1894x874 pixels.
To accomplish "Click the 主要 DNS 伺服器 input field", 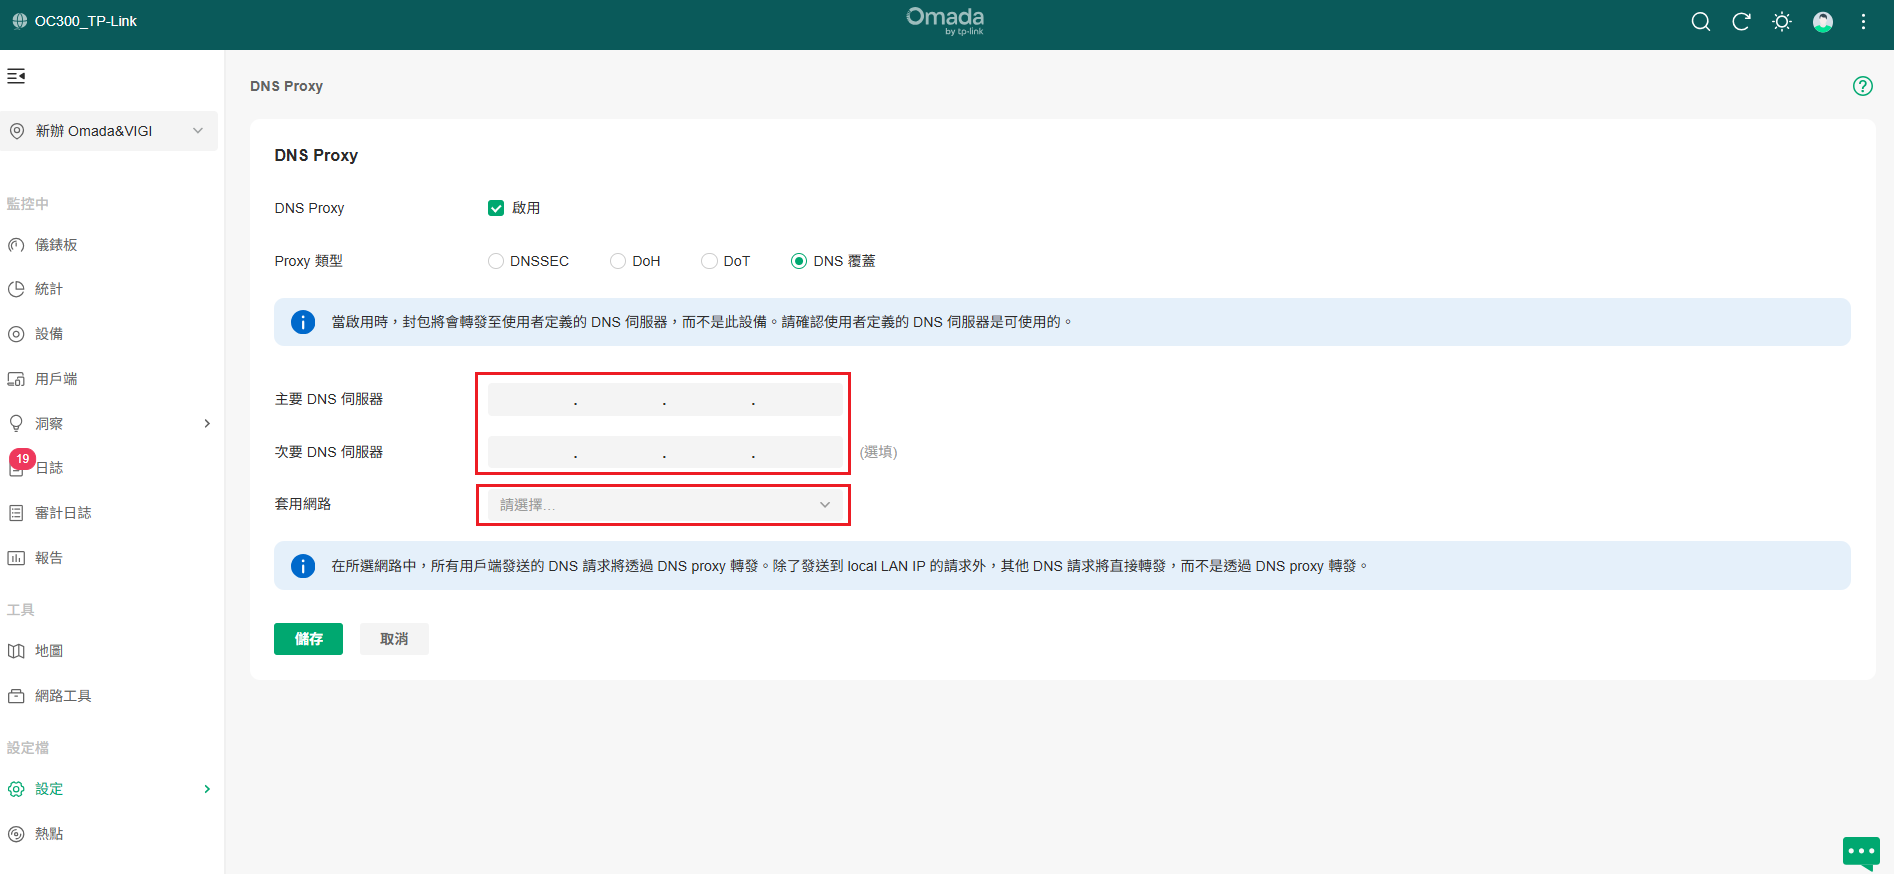I will tap(530, 399).
